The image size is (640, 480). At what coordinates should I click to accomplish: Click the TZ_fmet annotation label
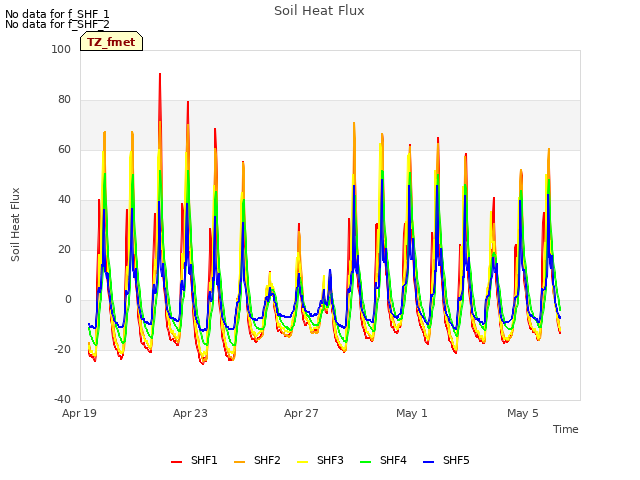click(111, 42)
